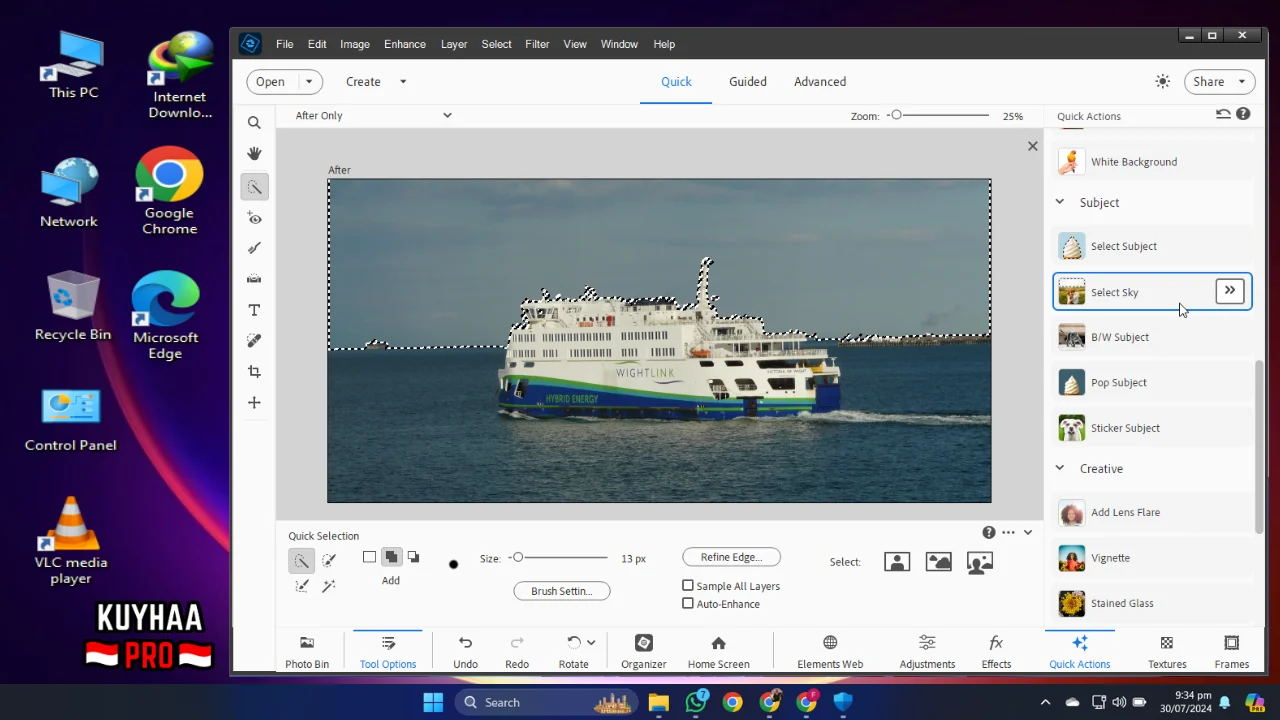Image resolution: width=1280 pixels, height=720 pixels.
Task: Expand Select Sky options arrow
Action: (1230, 291)
